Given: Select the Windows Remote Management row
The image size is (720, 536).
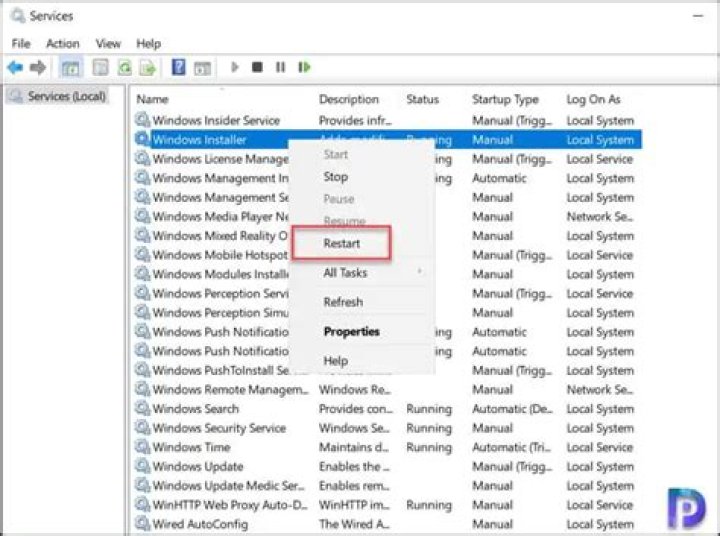Looking at the screenshot, I should click(386, 389).
